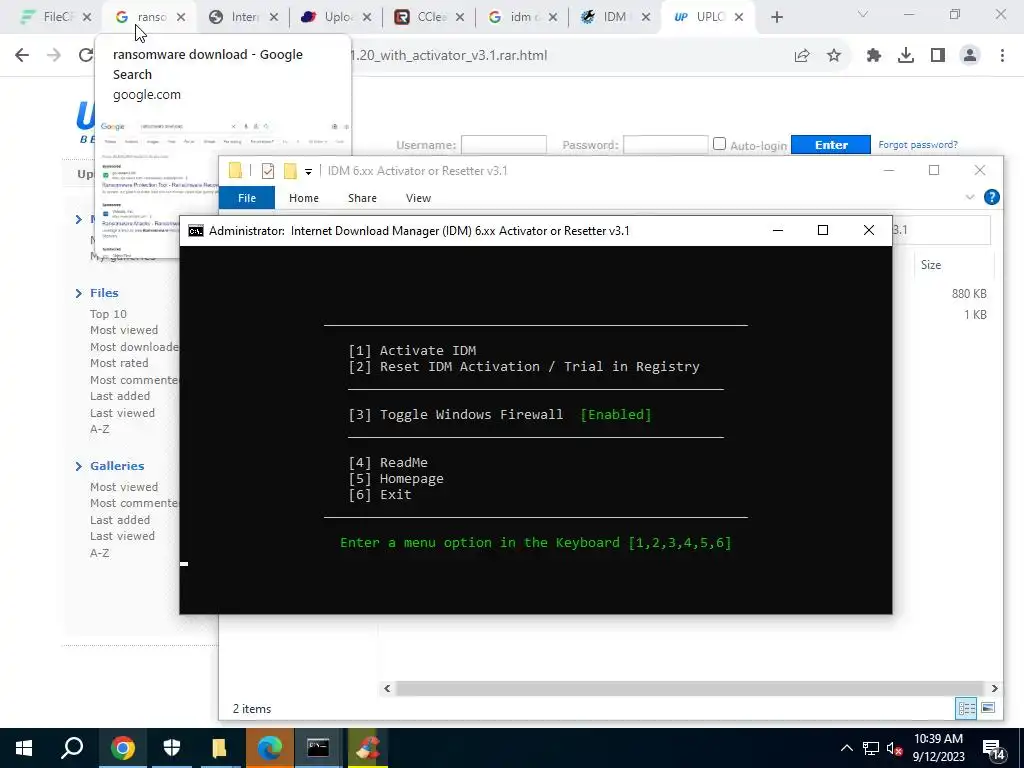Image resolution: width=1024 pixels, height=768 pixels.
Task: Click the network tray icon
Action: pyautogui.click(x=871, y=748)
